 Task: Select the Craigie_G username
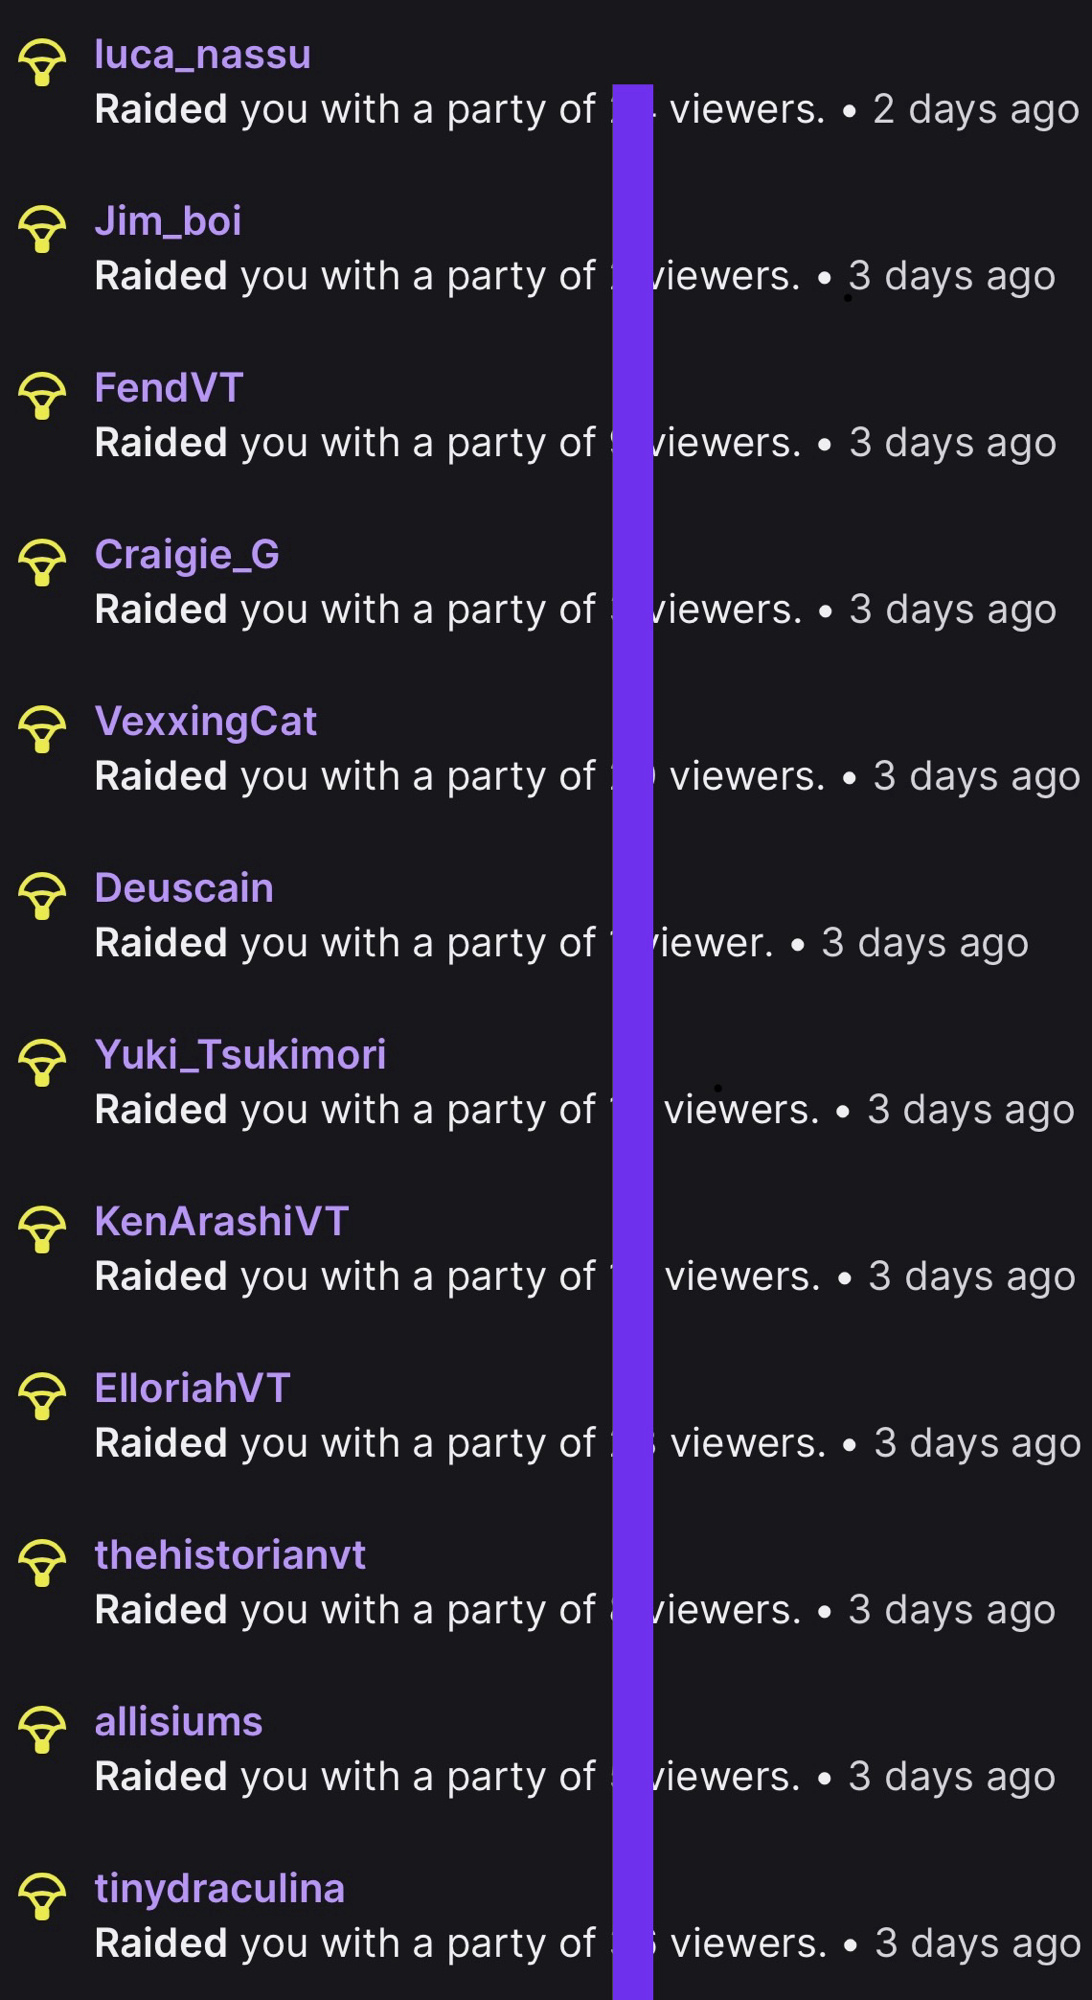187,555
